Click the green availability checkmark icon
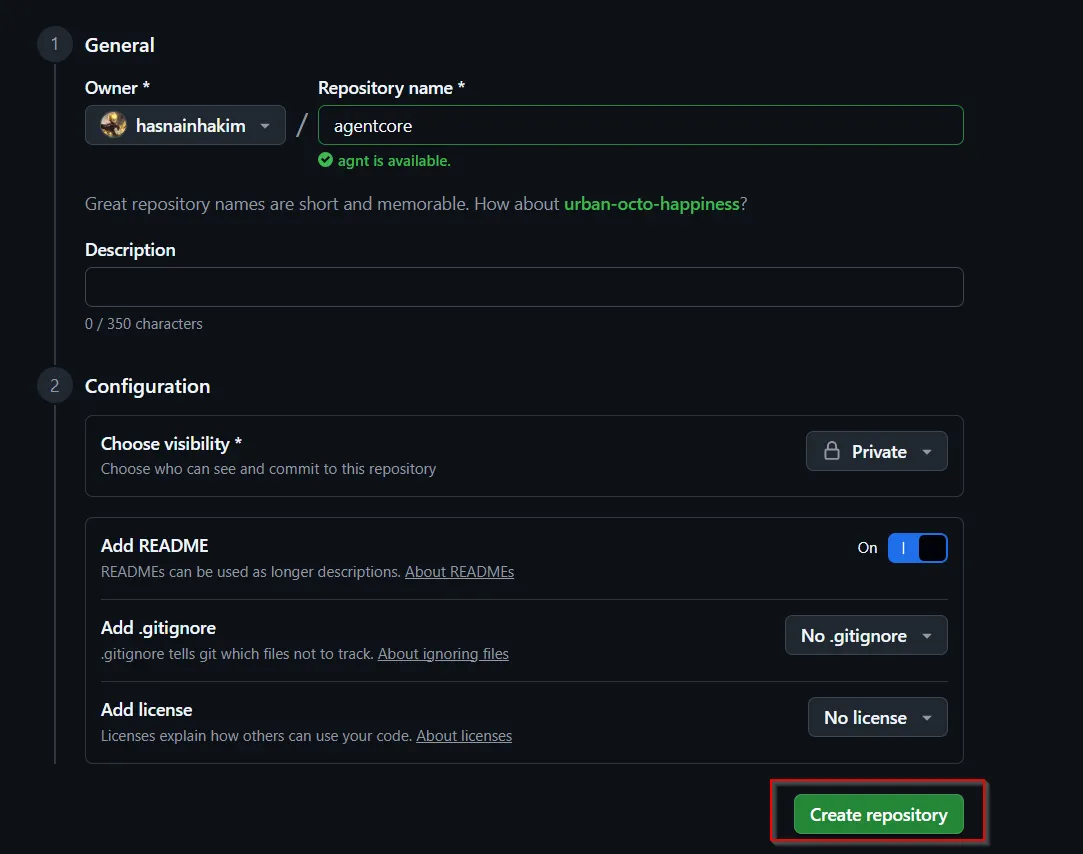The width and height of the screenshot is (1083, 854). pos(324,160)
